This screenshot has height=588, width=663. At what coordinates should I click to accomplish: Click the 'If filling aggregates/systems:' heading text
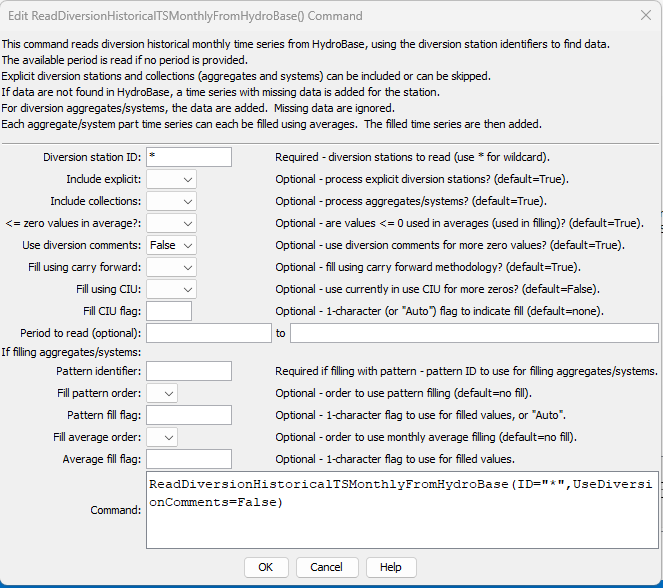pos(71,352)
